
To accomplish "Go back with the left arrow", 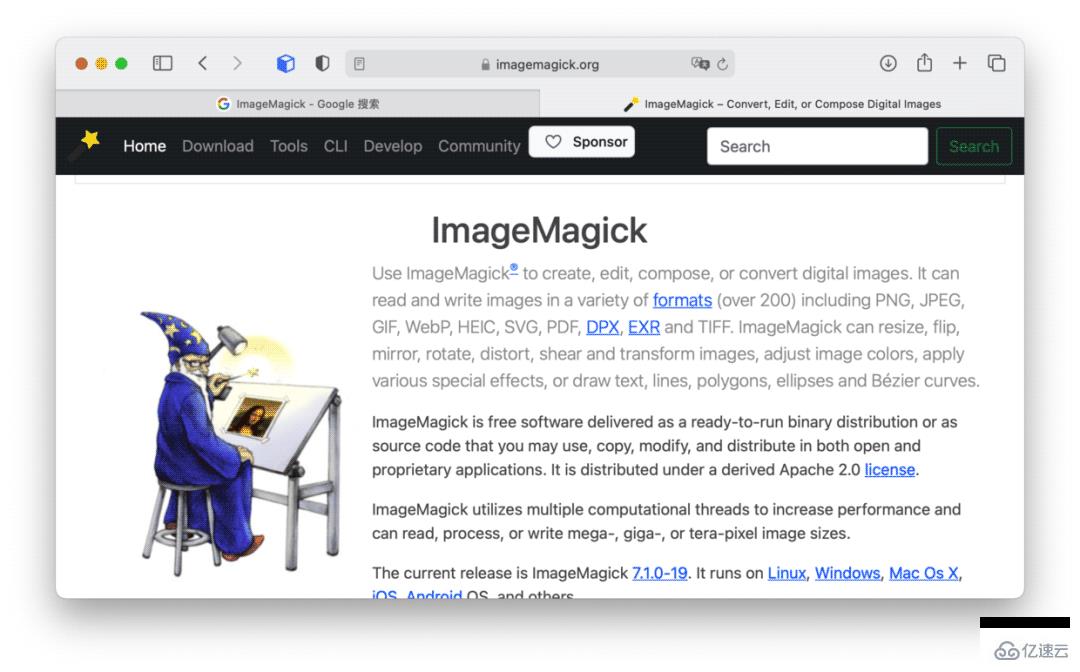I will click(202, 63).
